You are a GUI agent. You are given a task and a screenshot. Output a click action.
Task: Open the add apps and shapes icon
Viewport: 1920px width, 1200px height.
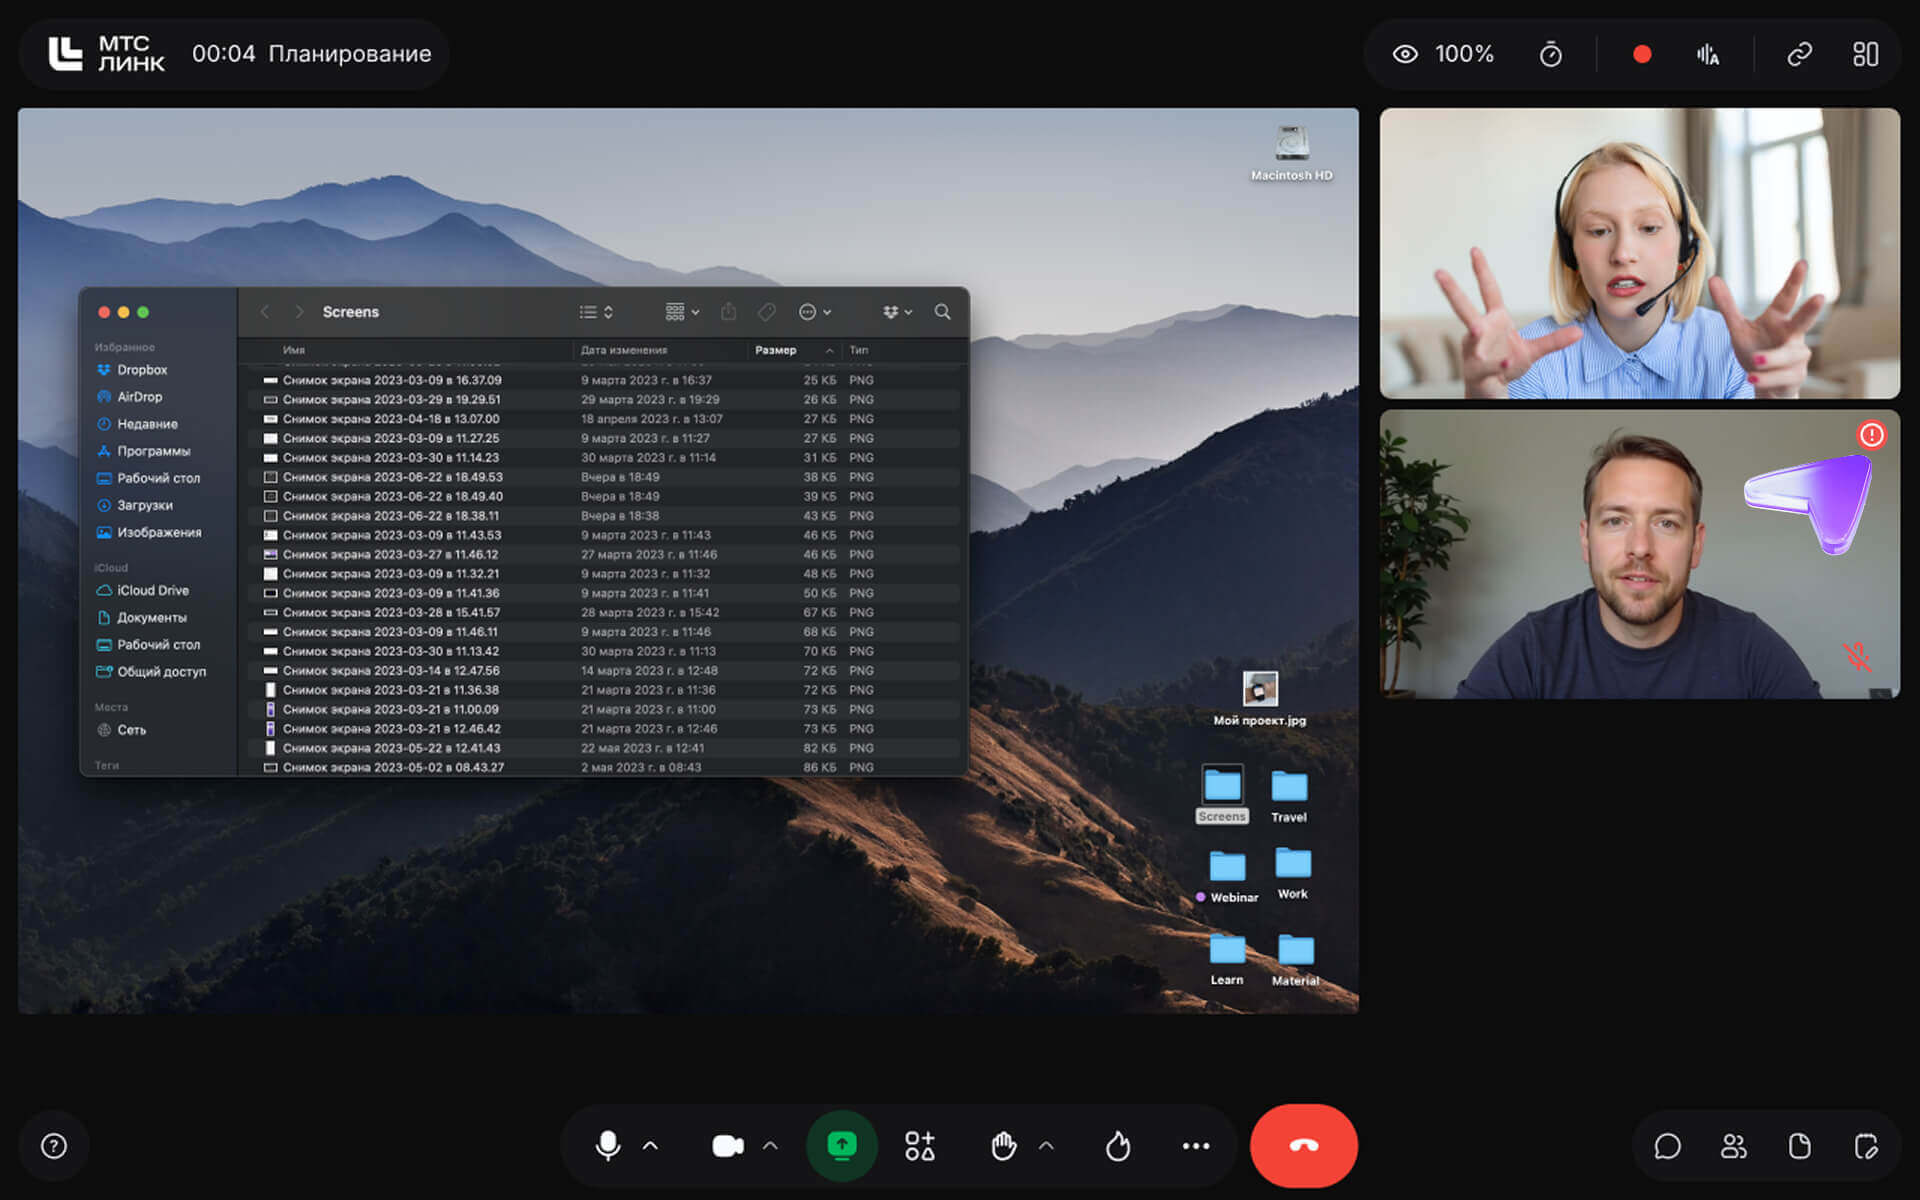pos(919,1145)
